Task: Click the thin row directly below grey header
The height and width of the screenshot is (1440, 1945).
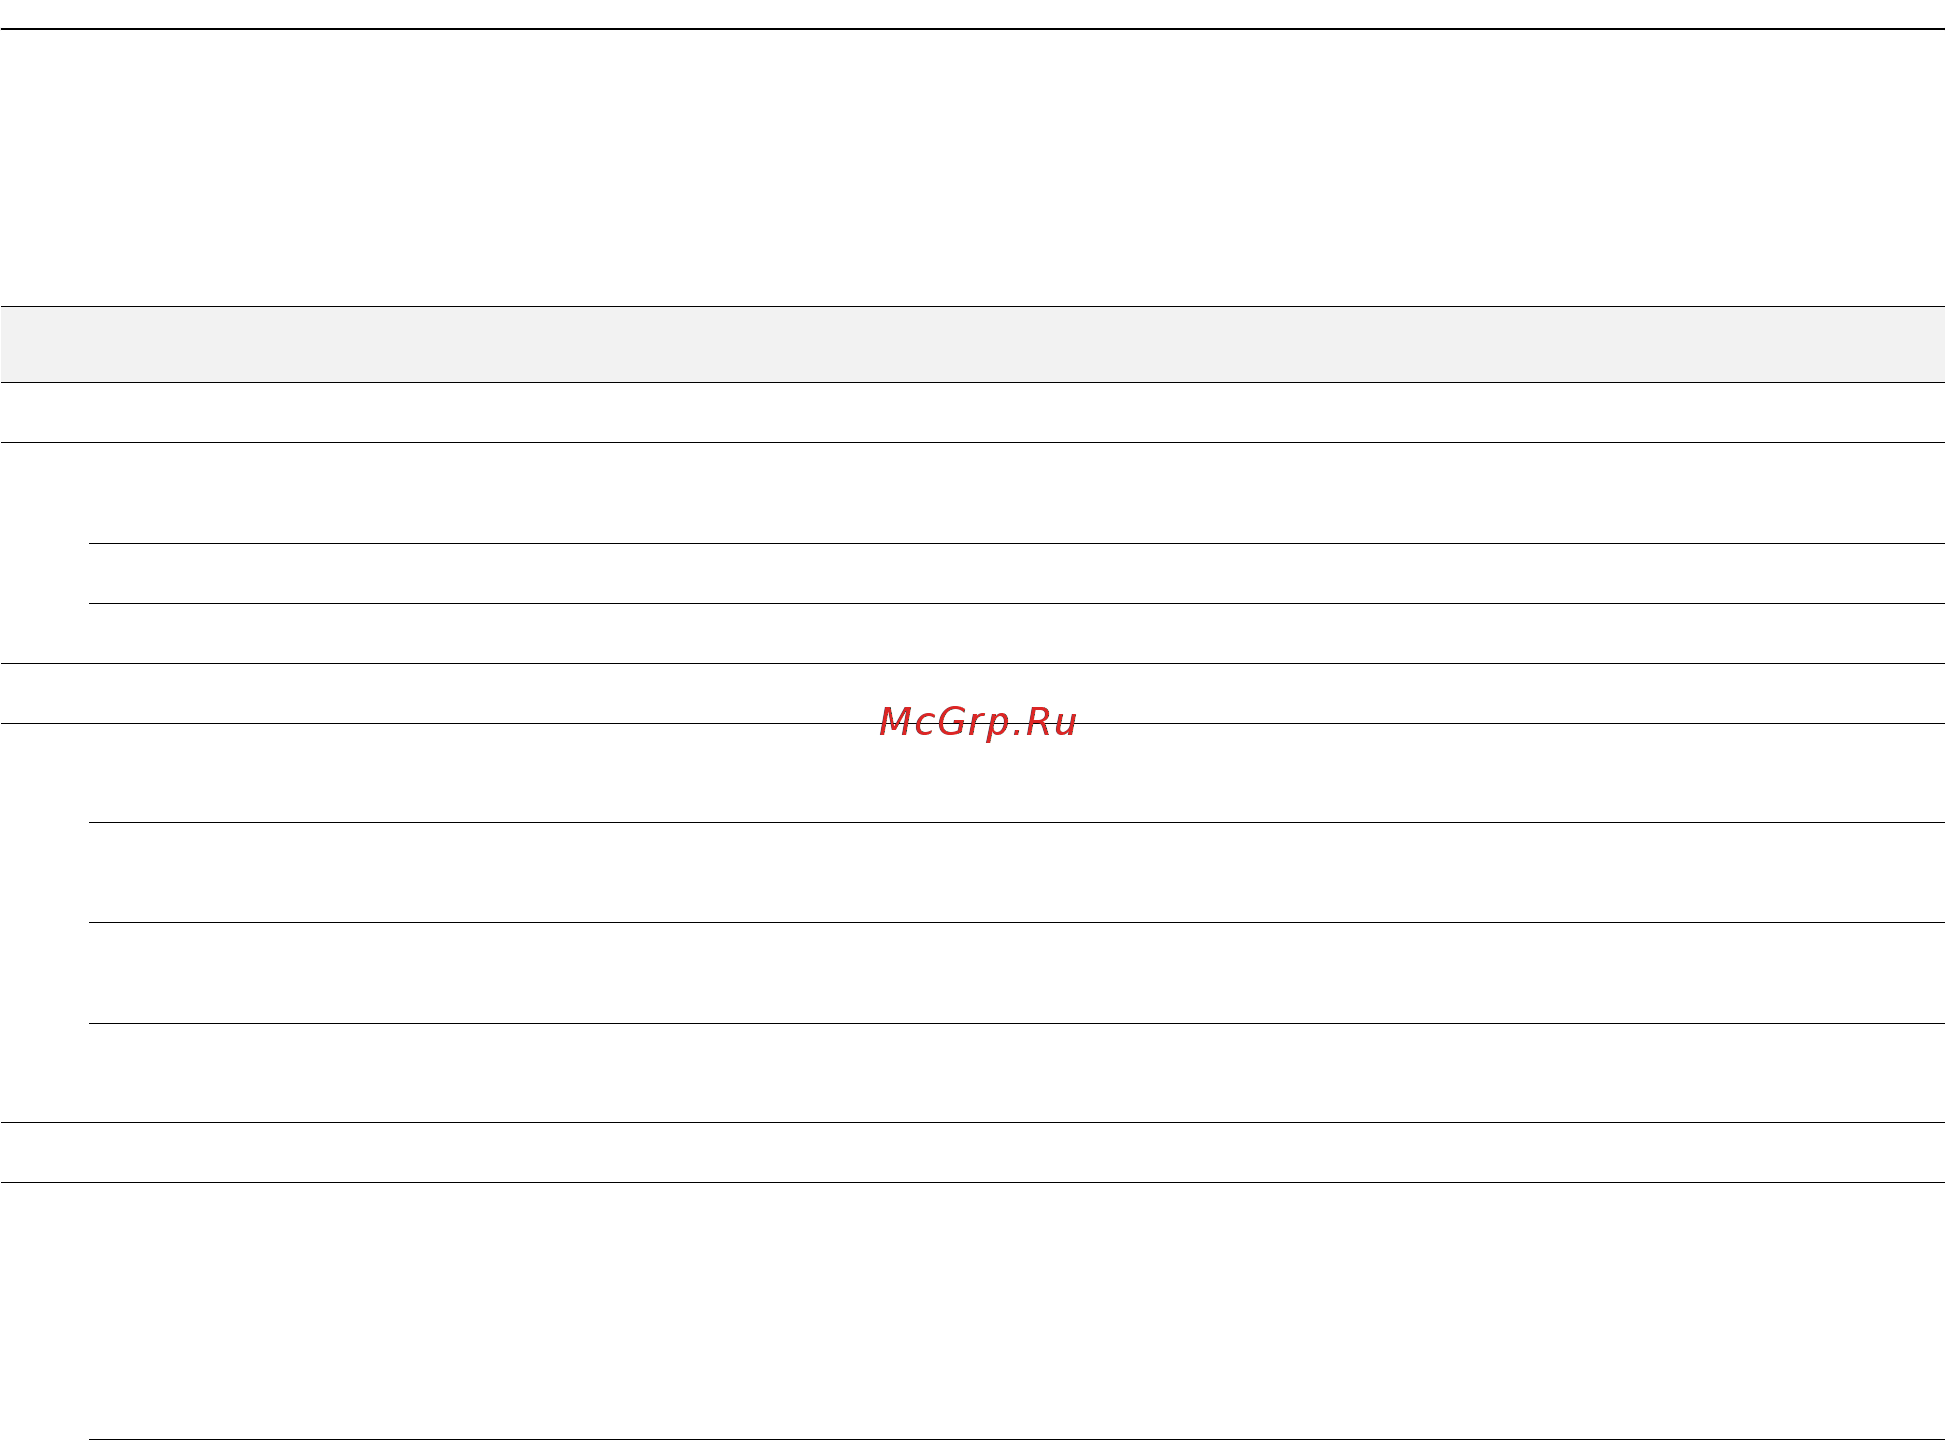Action: (972, 412)
